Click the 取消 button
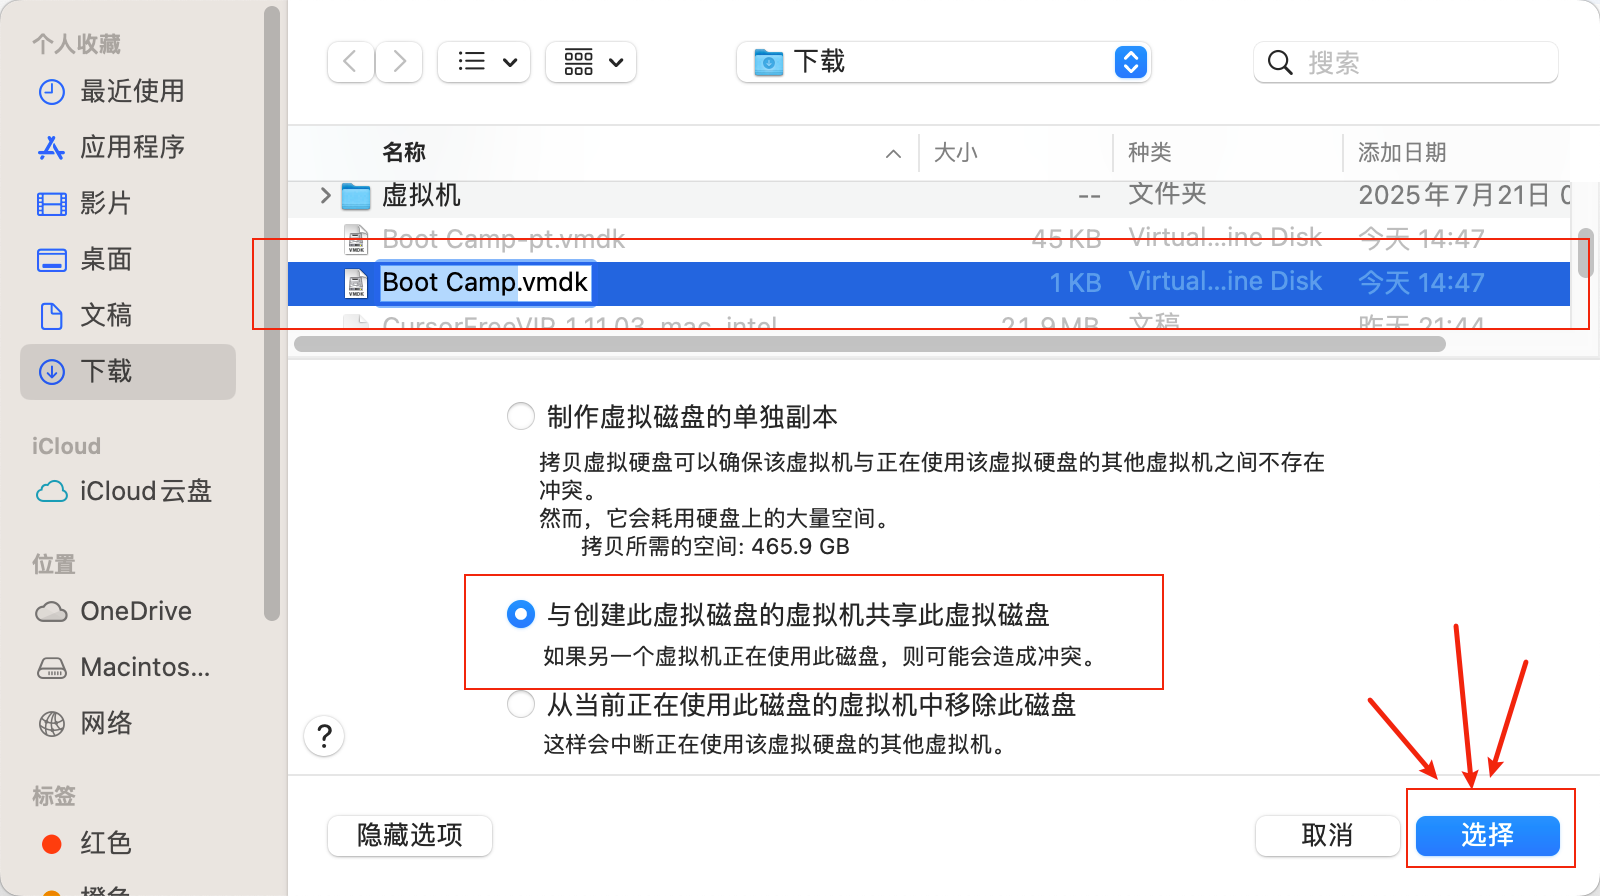The width and height of the screenshot is (1600, 896). click(1327, 835)
